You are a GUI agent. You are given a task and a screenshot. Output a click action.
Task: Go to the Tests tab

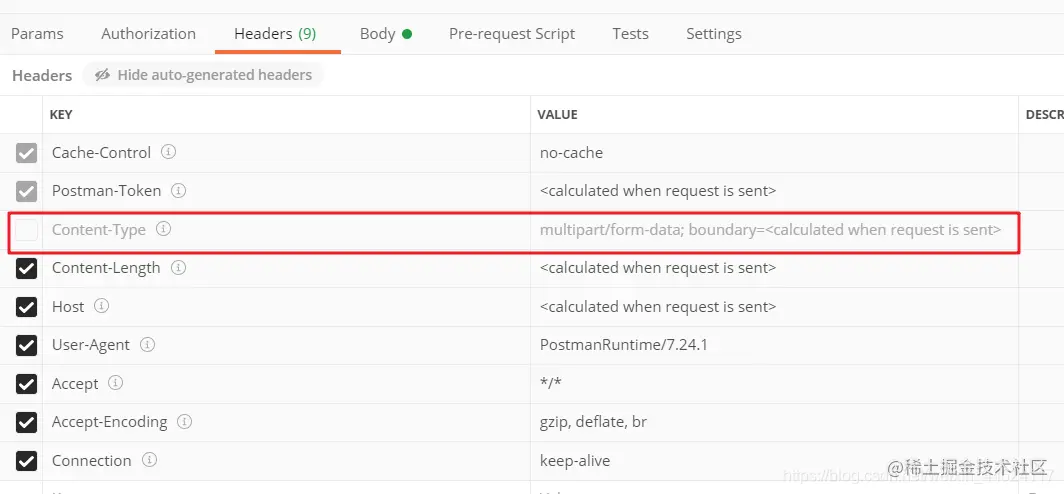[630, 34]
